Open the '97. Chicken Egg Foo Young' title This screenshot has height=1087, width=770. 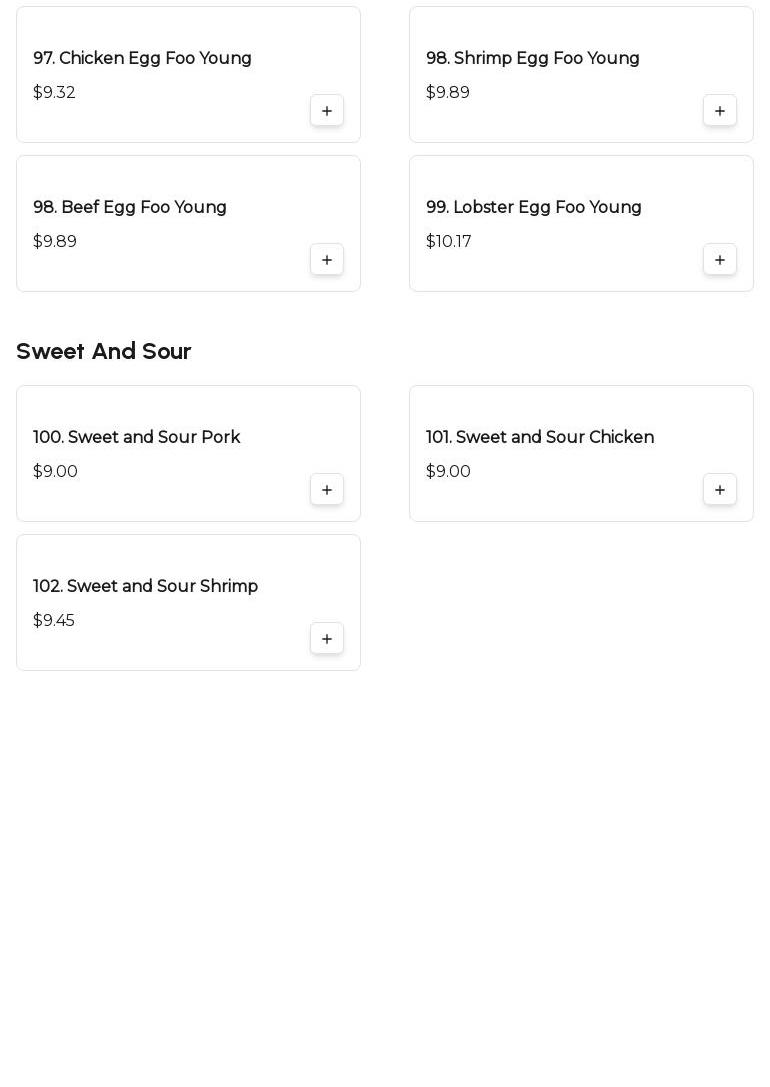pyautogui.click(x=142, y=59)
